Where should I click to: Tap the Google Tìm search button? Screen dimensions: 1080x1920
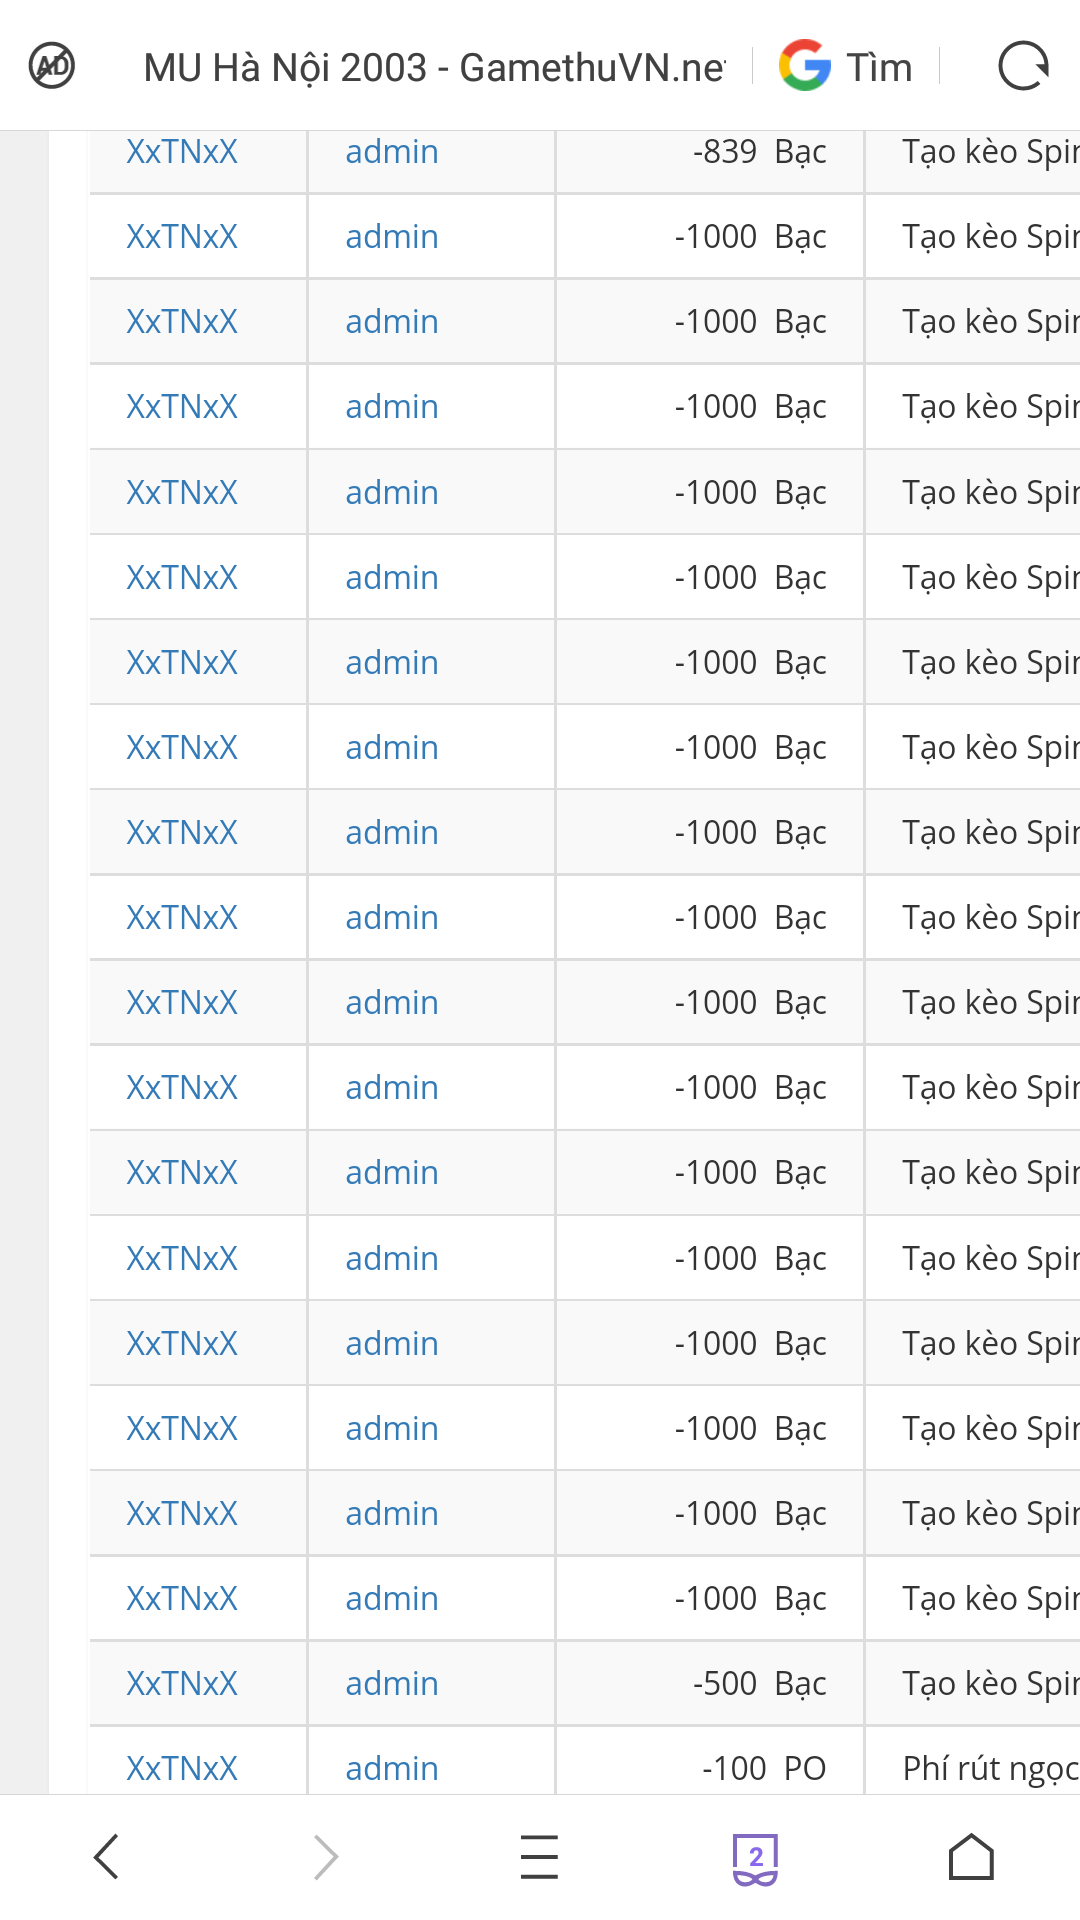tap(846, 67)
